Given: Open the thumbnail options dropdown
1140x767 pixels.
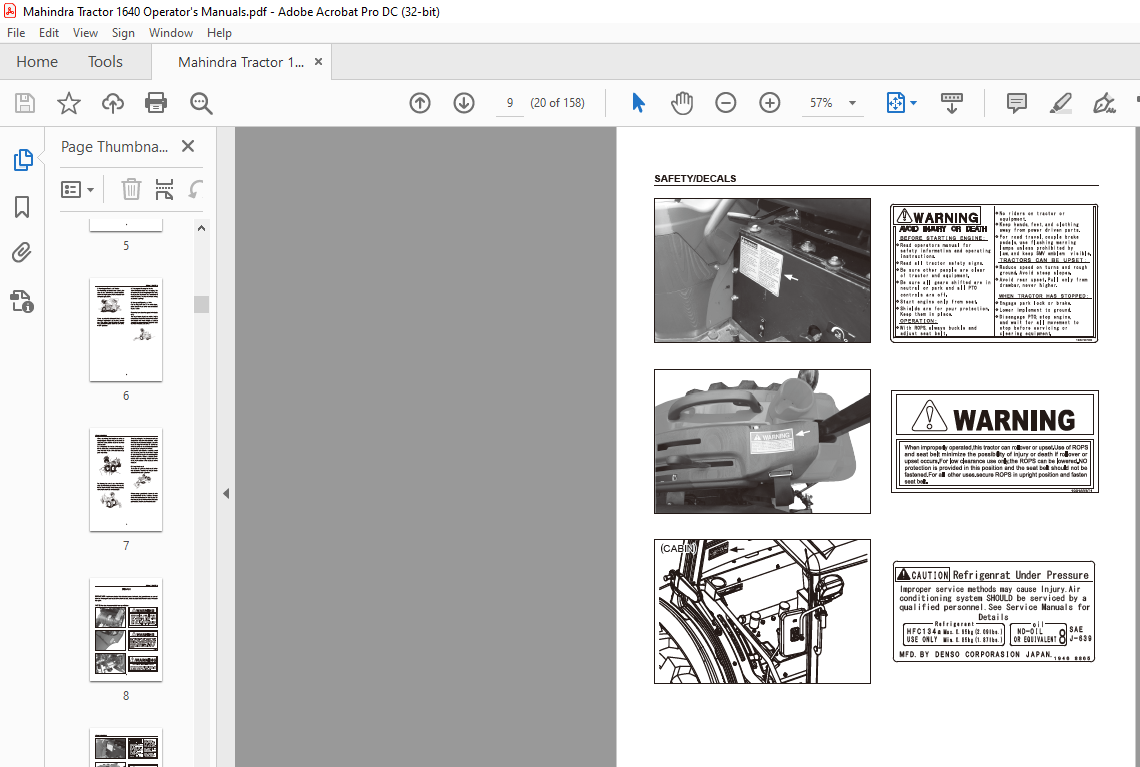Looking at the screenshot, I should pos(78,190).
